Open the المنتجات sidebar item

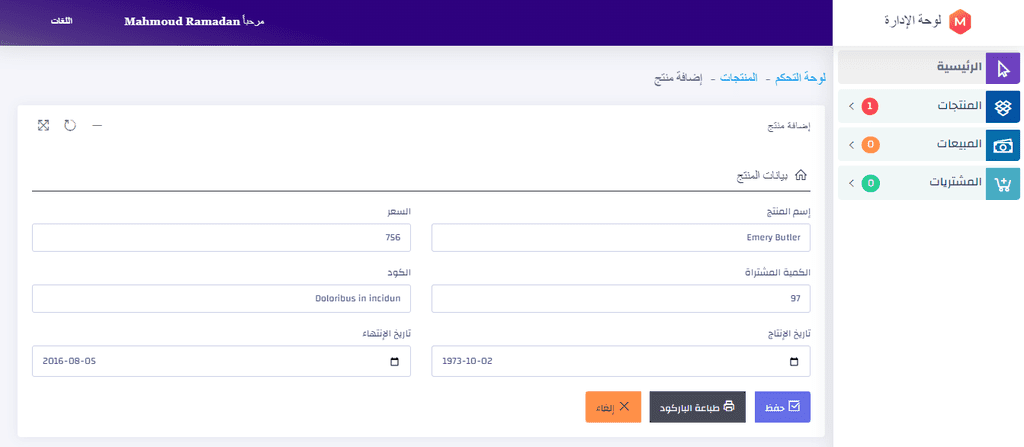(929, 107)
